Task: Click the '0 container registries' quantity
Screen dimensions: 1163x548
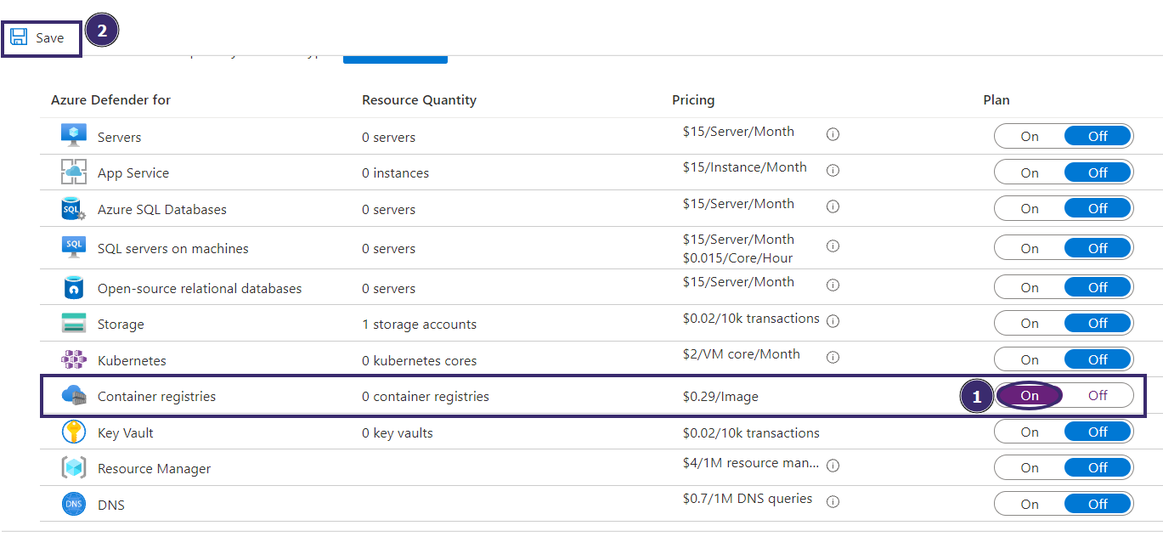Action: 426,397
